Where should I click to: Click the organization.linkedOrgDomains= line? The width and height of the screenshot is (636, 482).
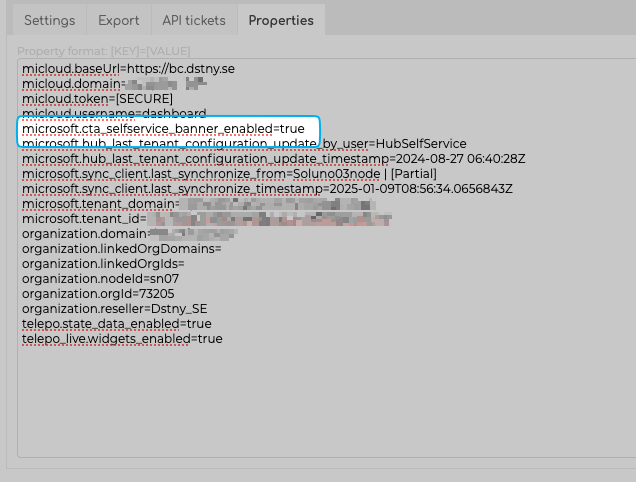coord(122,249)
